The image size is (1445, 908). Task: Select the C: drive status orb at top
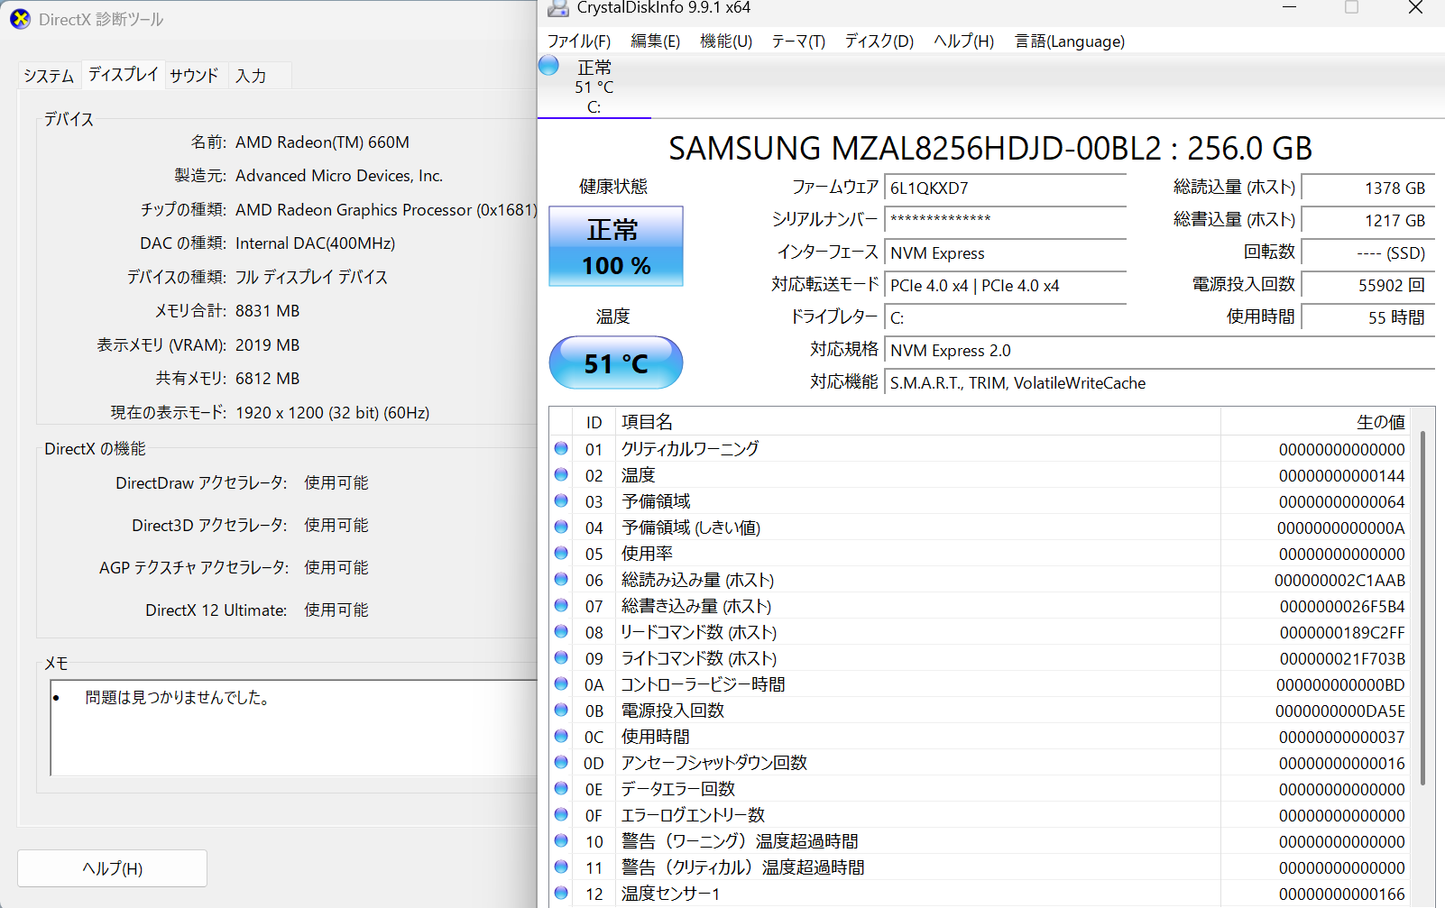point(549,66)
